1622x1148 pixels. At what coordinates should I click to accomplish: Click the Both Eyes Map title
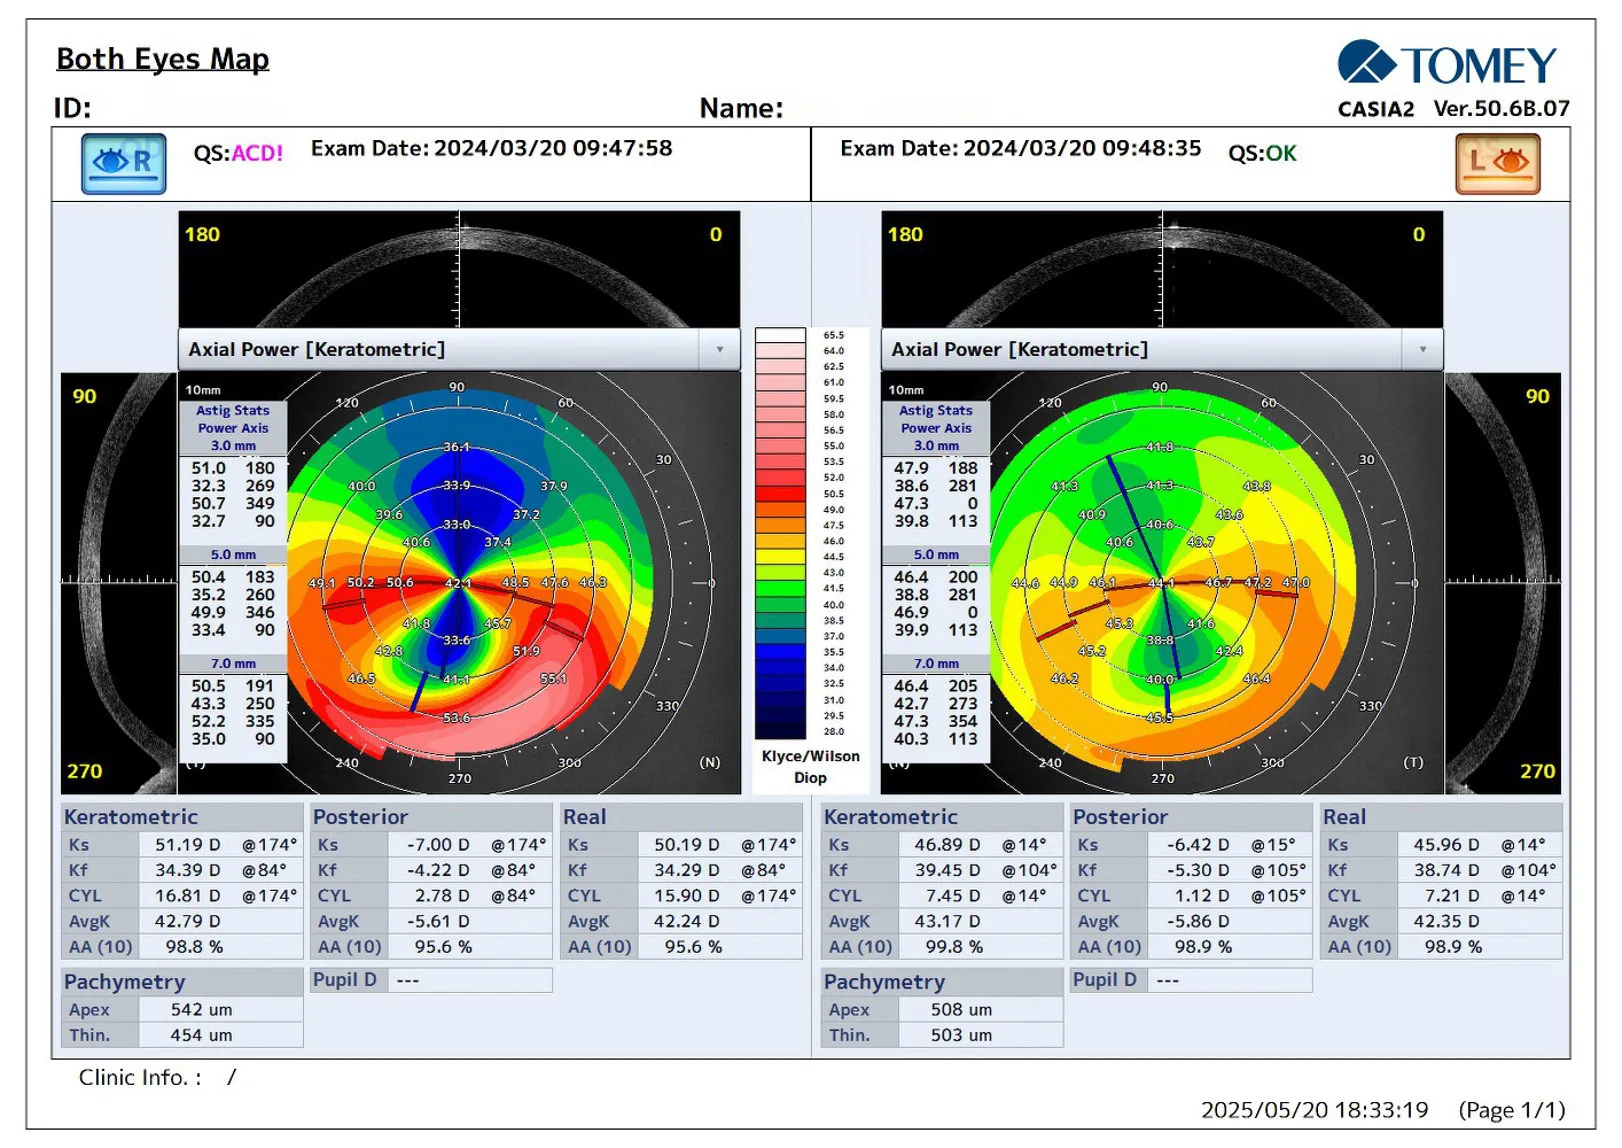(163, 59)
